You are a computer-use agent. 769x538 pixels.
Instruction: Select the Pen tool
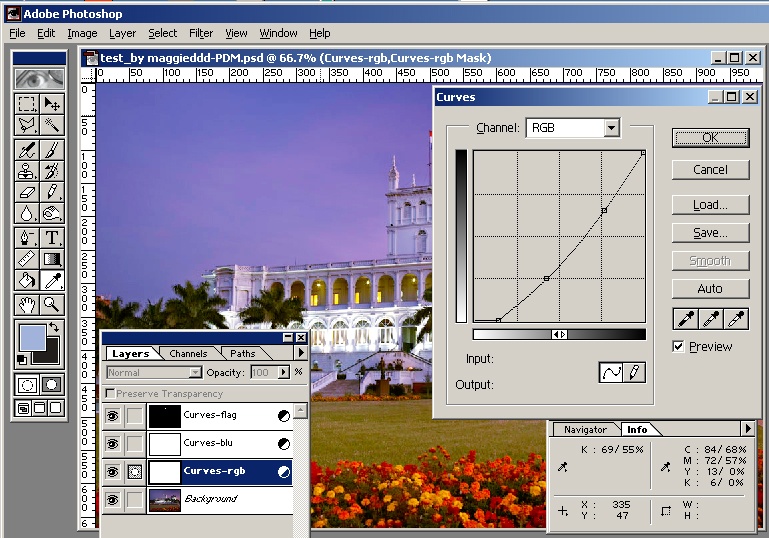click(x=27, y=238)
